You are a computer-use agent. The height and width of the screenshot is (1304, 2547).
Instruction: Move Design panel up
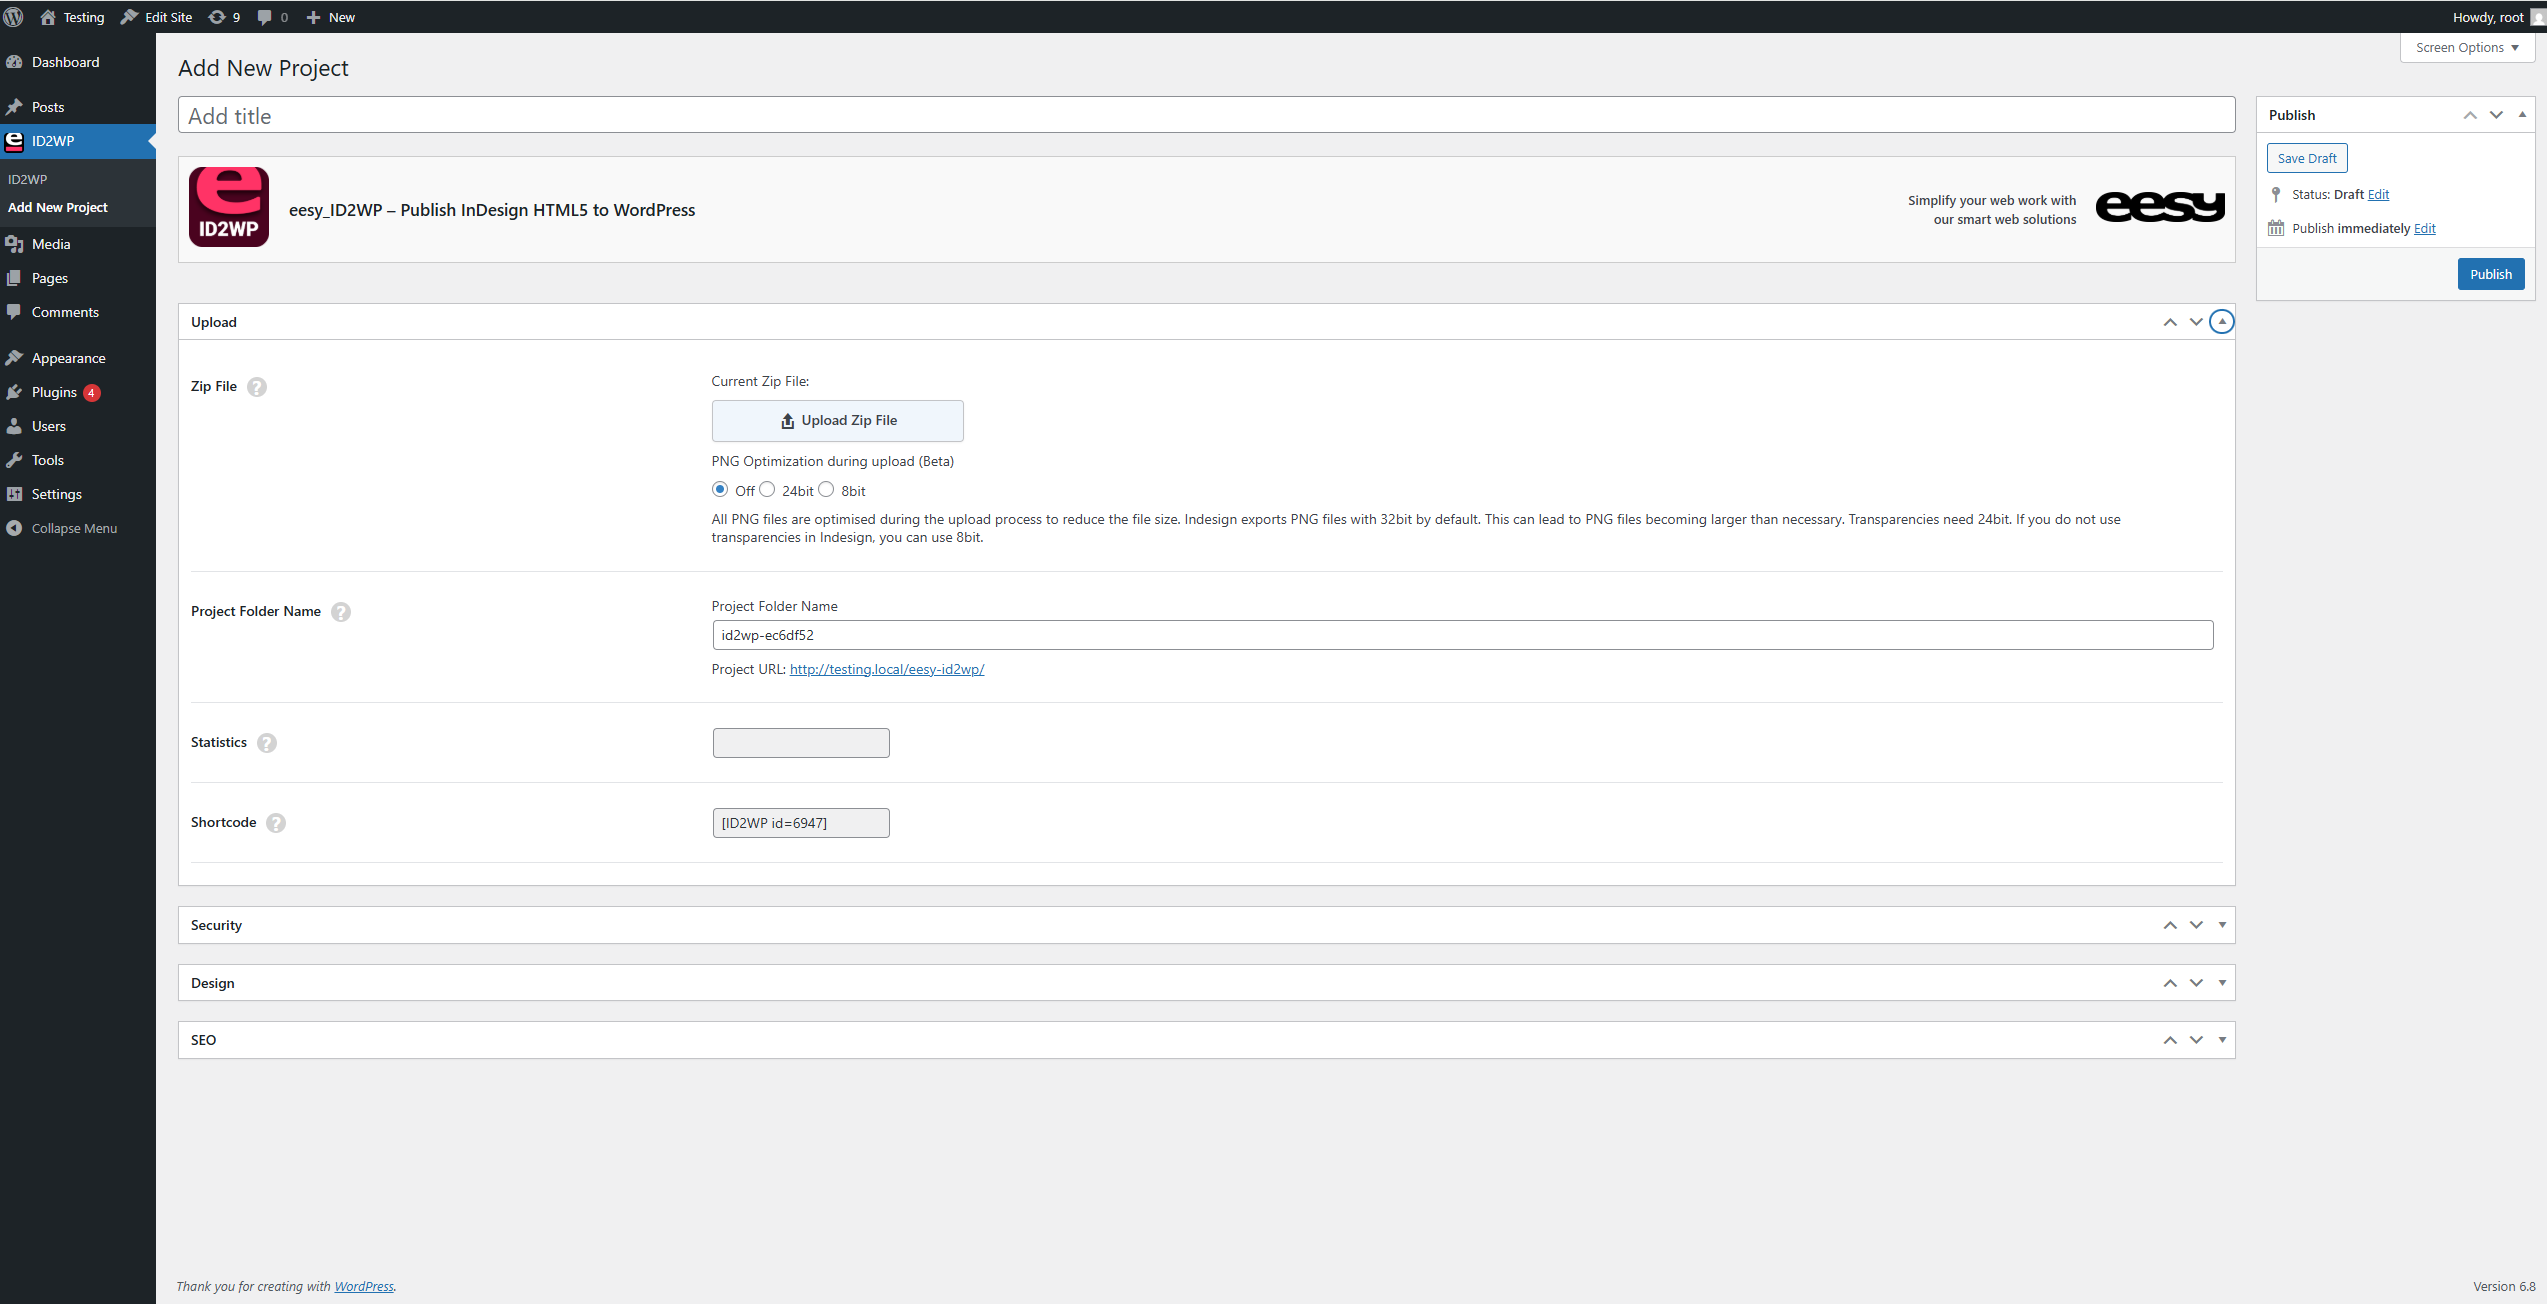[2170, 983]
